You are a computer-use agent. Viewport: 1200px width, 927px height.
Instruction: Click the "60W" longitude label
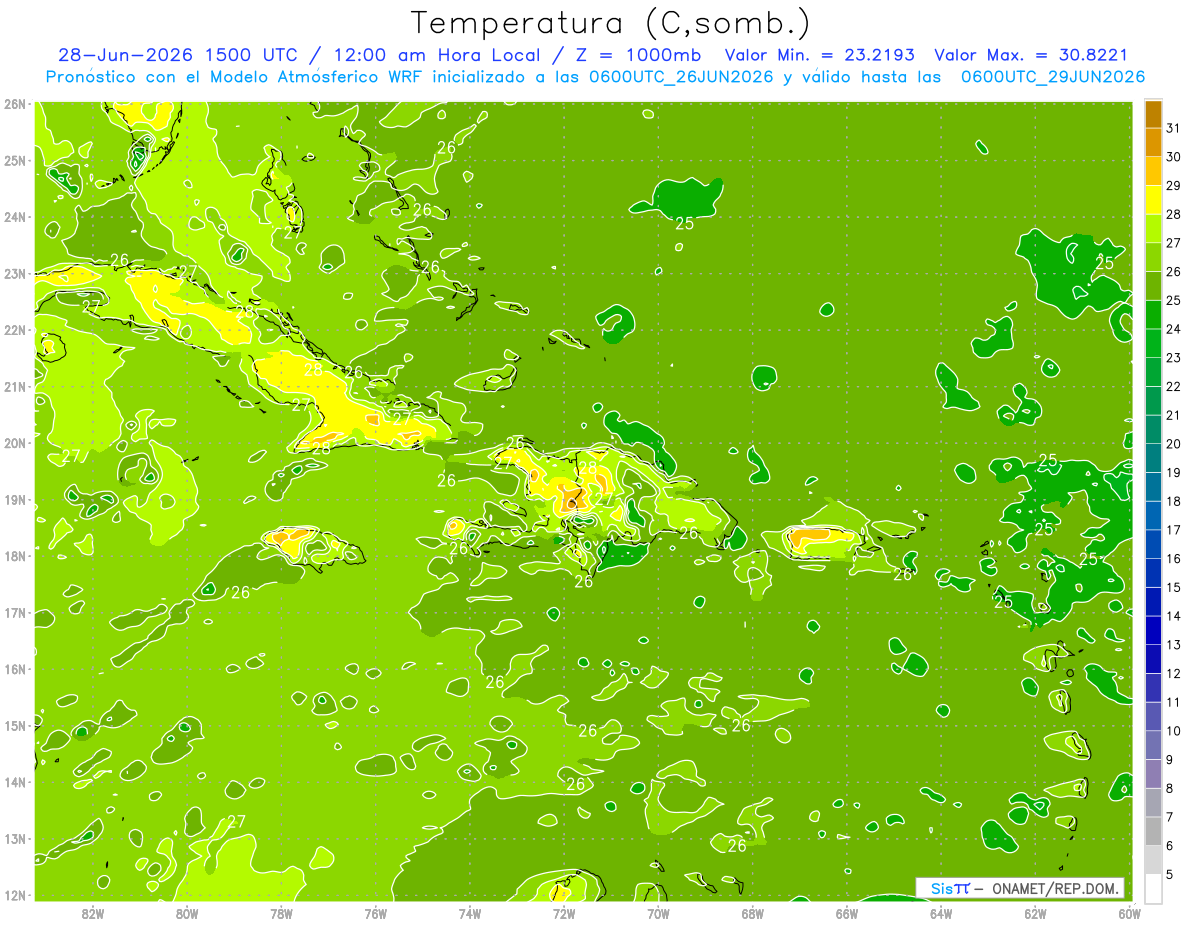[x=1129, y=914]
